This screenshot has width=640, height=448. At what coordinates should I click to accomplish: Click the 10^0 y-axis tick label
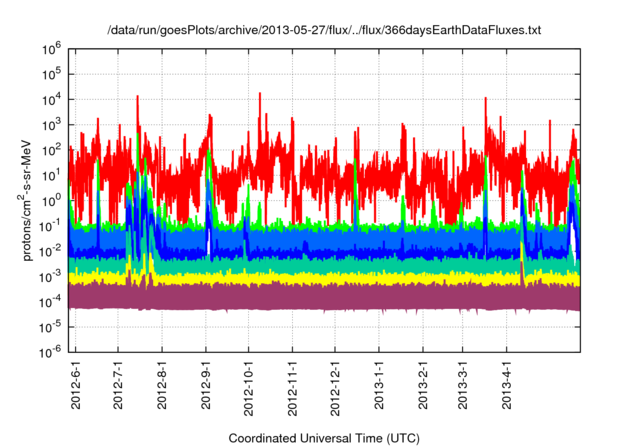pyautogui.click(x=51, y=201)
